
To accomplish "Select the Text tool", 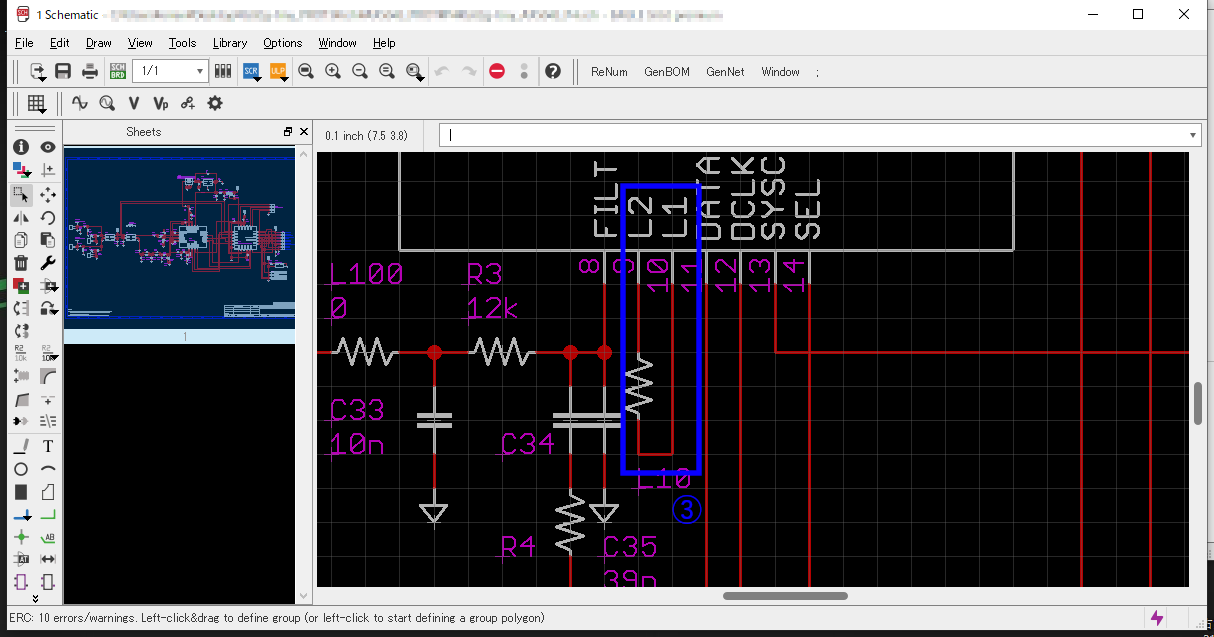I will tap(47, 446).
